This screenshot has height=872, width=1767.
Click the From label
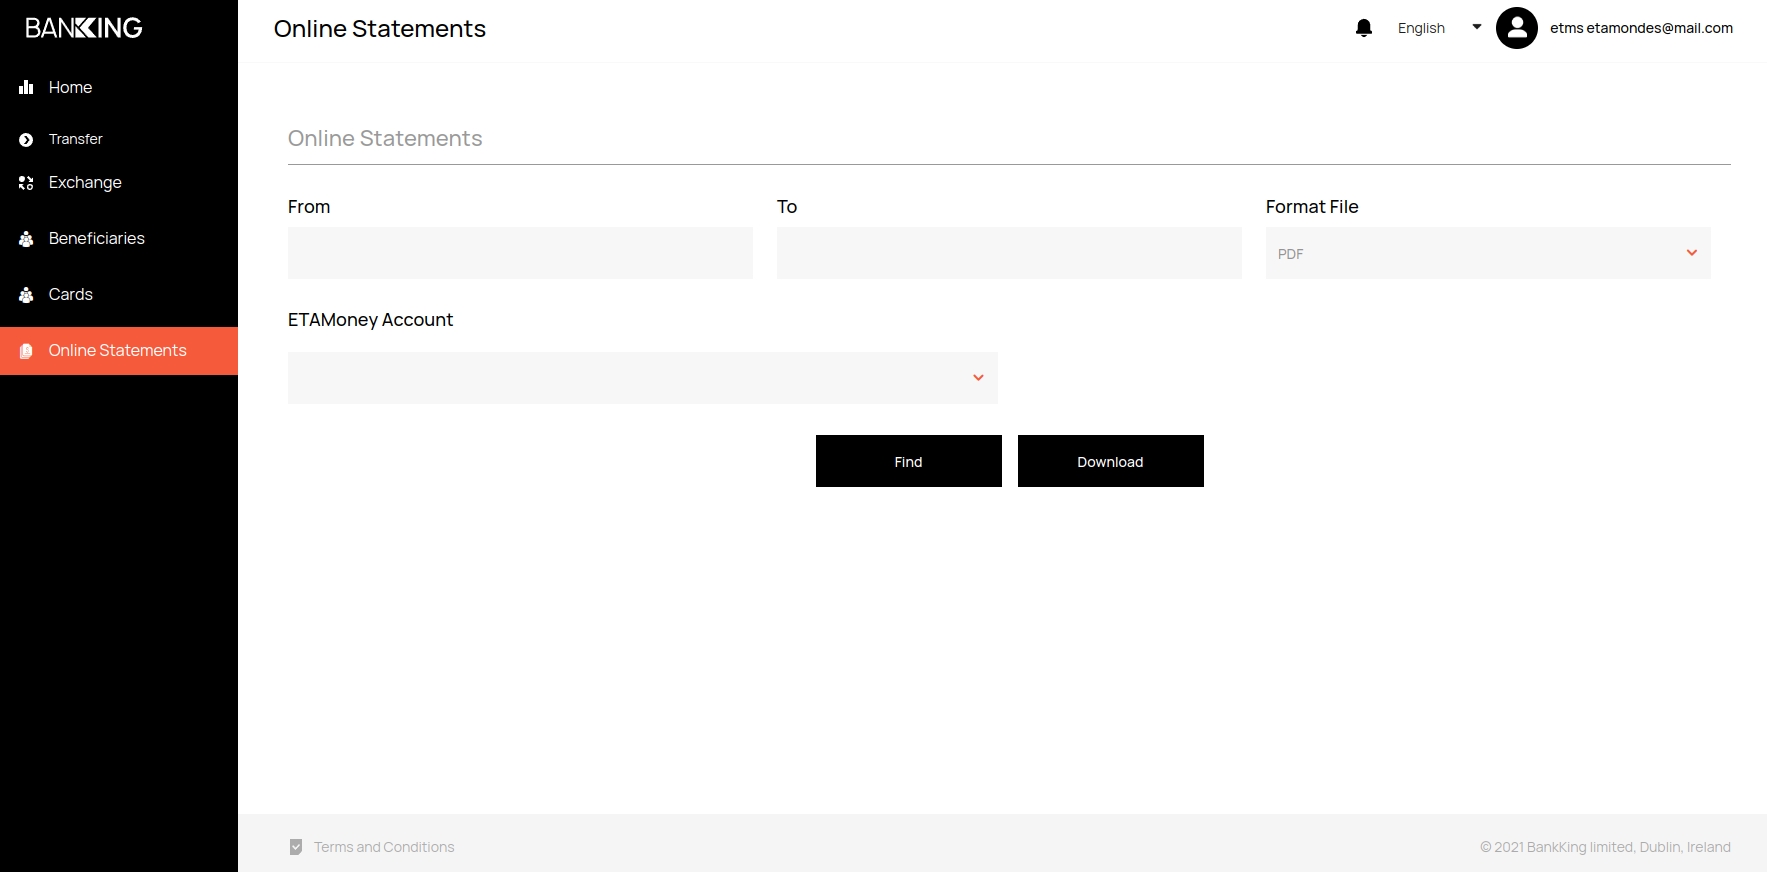coord(309,207)
